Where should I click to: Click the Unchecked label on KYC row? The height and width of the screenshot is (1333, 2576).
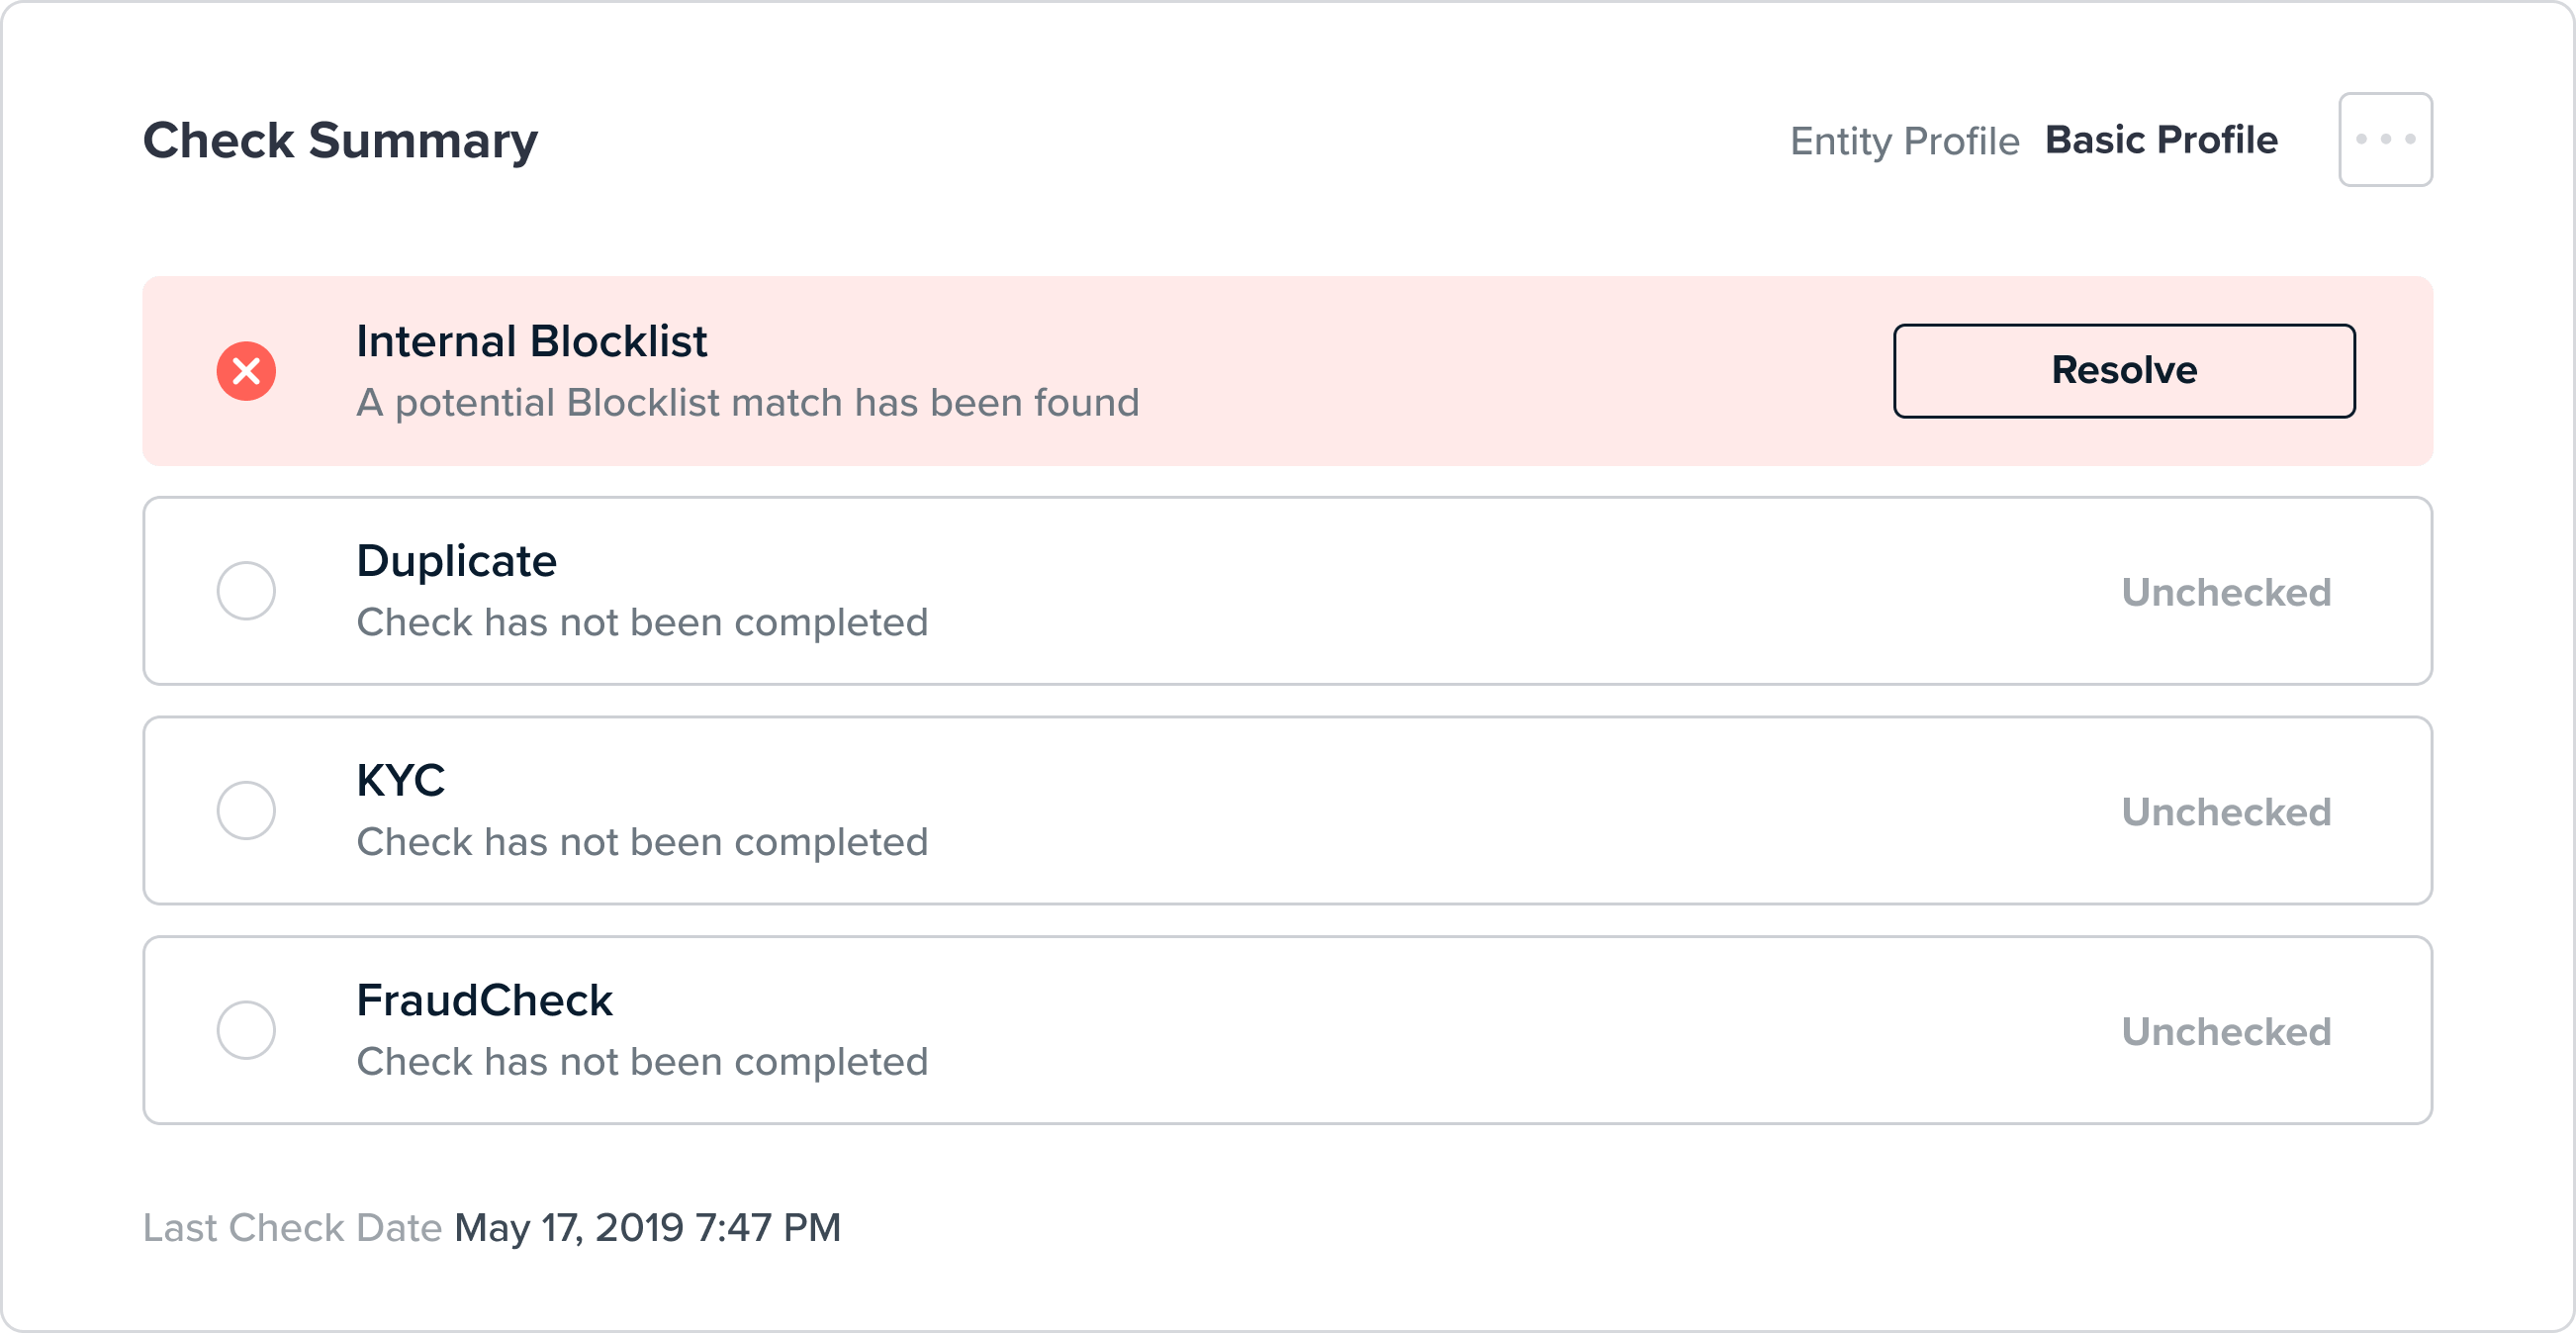[2225, 811]
